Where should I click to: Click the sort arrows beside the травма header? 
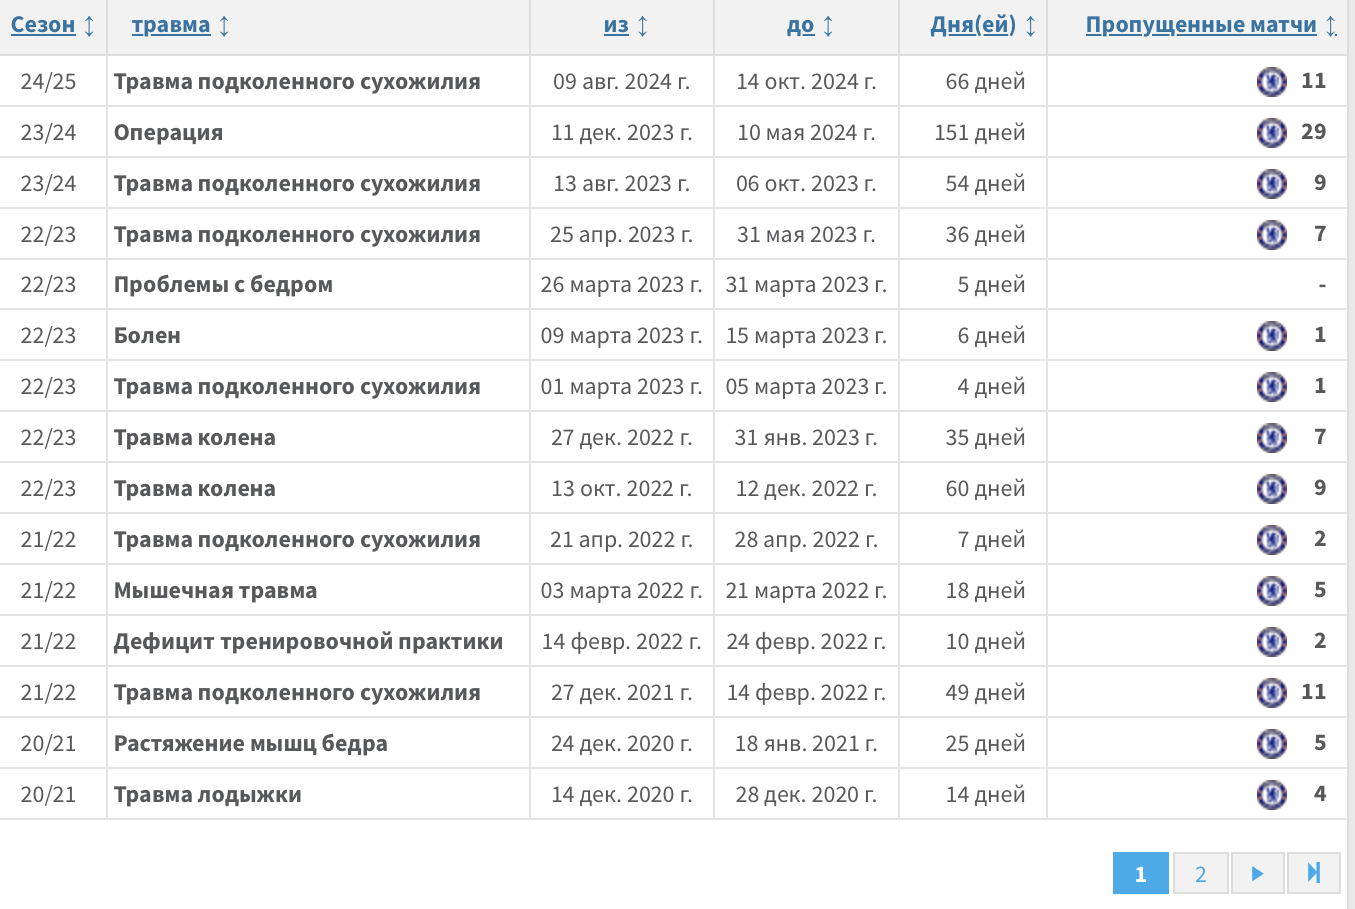point(224,26)
